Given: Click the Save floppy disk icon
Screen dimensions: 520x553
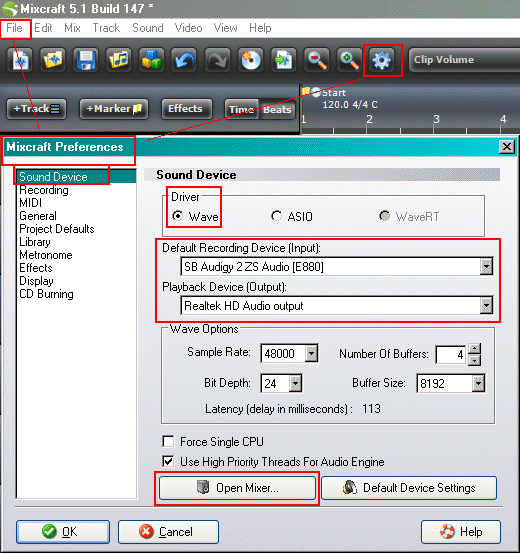Looking at the screenshot, I should [86, 60].
